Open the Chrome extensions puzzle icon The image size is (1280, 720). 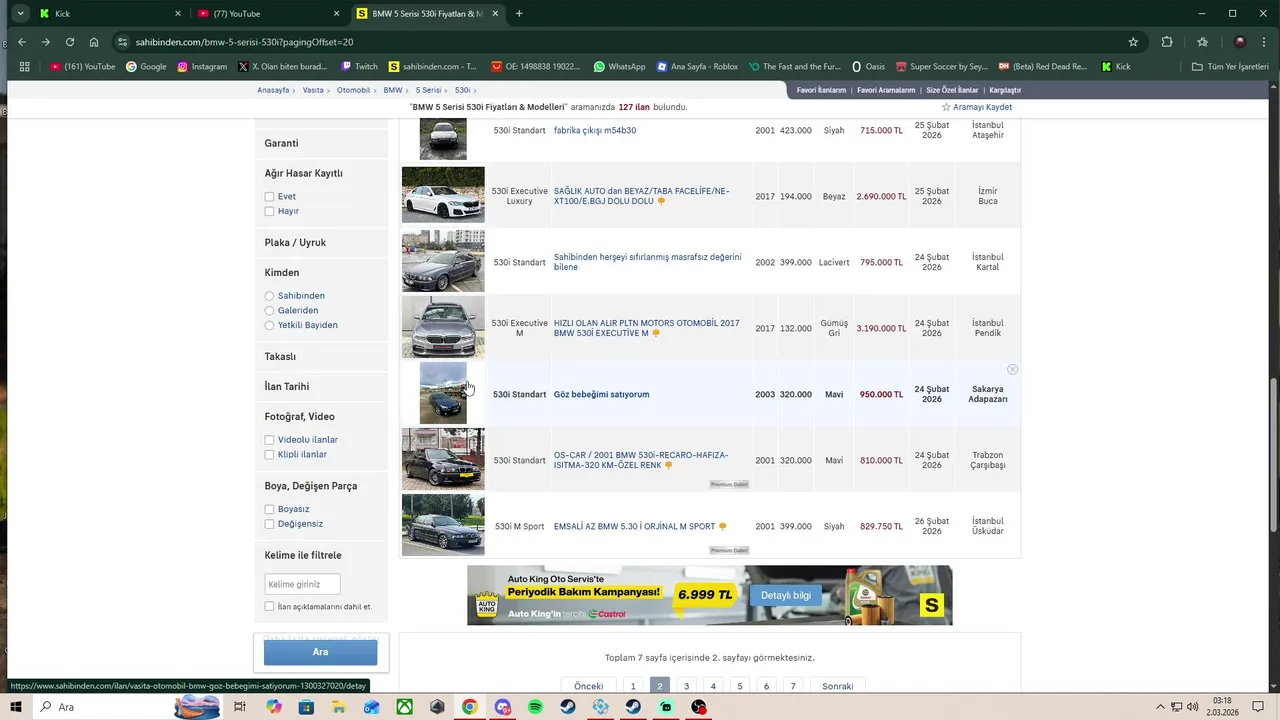tap(1167, 42)
